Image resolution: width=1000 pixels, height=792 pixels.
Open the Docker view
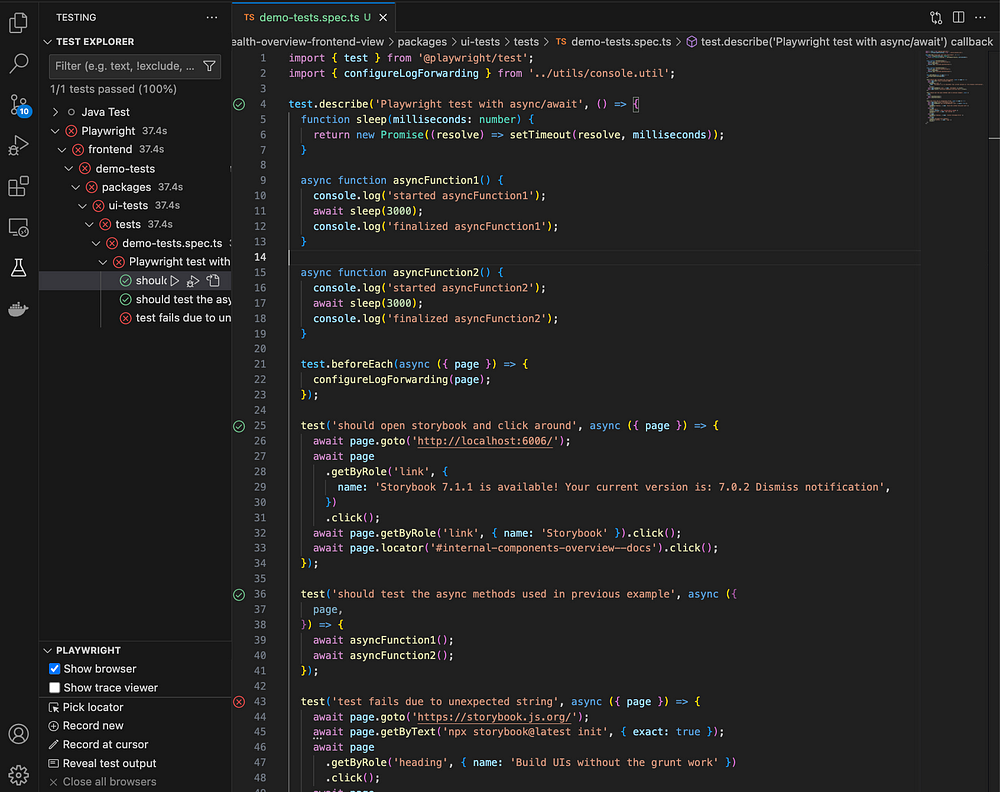(18, 309)
